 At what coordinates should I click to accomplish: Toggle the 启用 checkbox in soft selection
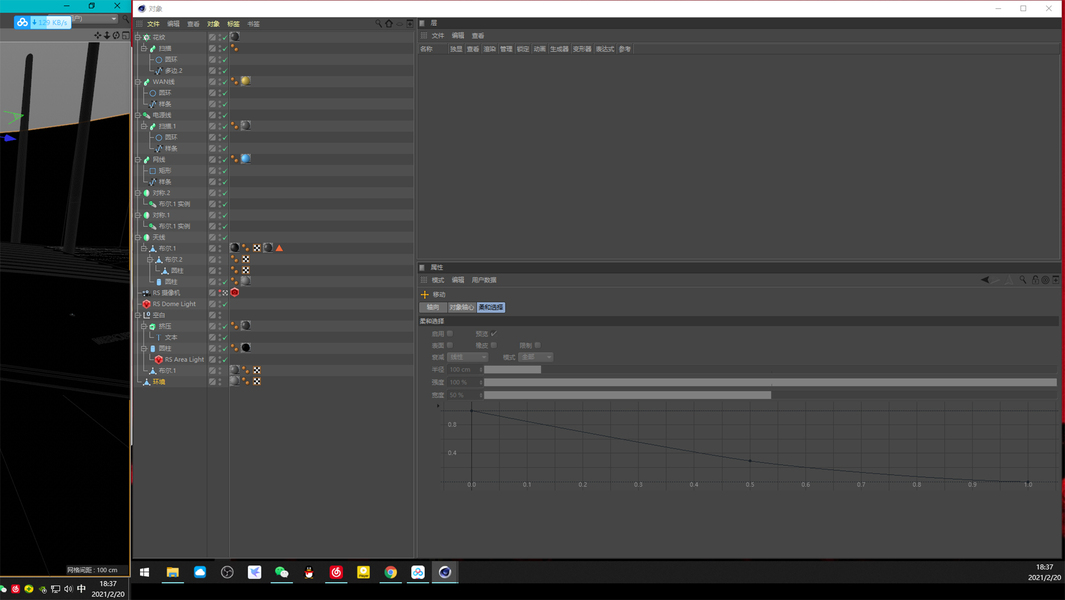click(450, 334)
